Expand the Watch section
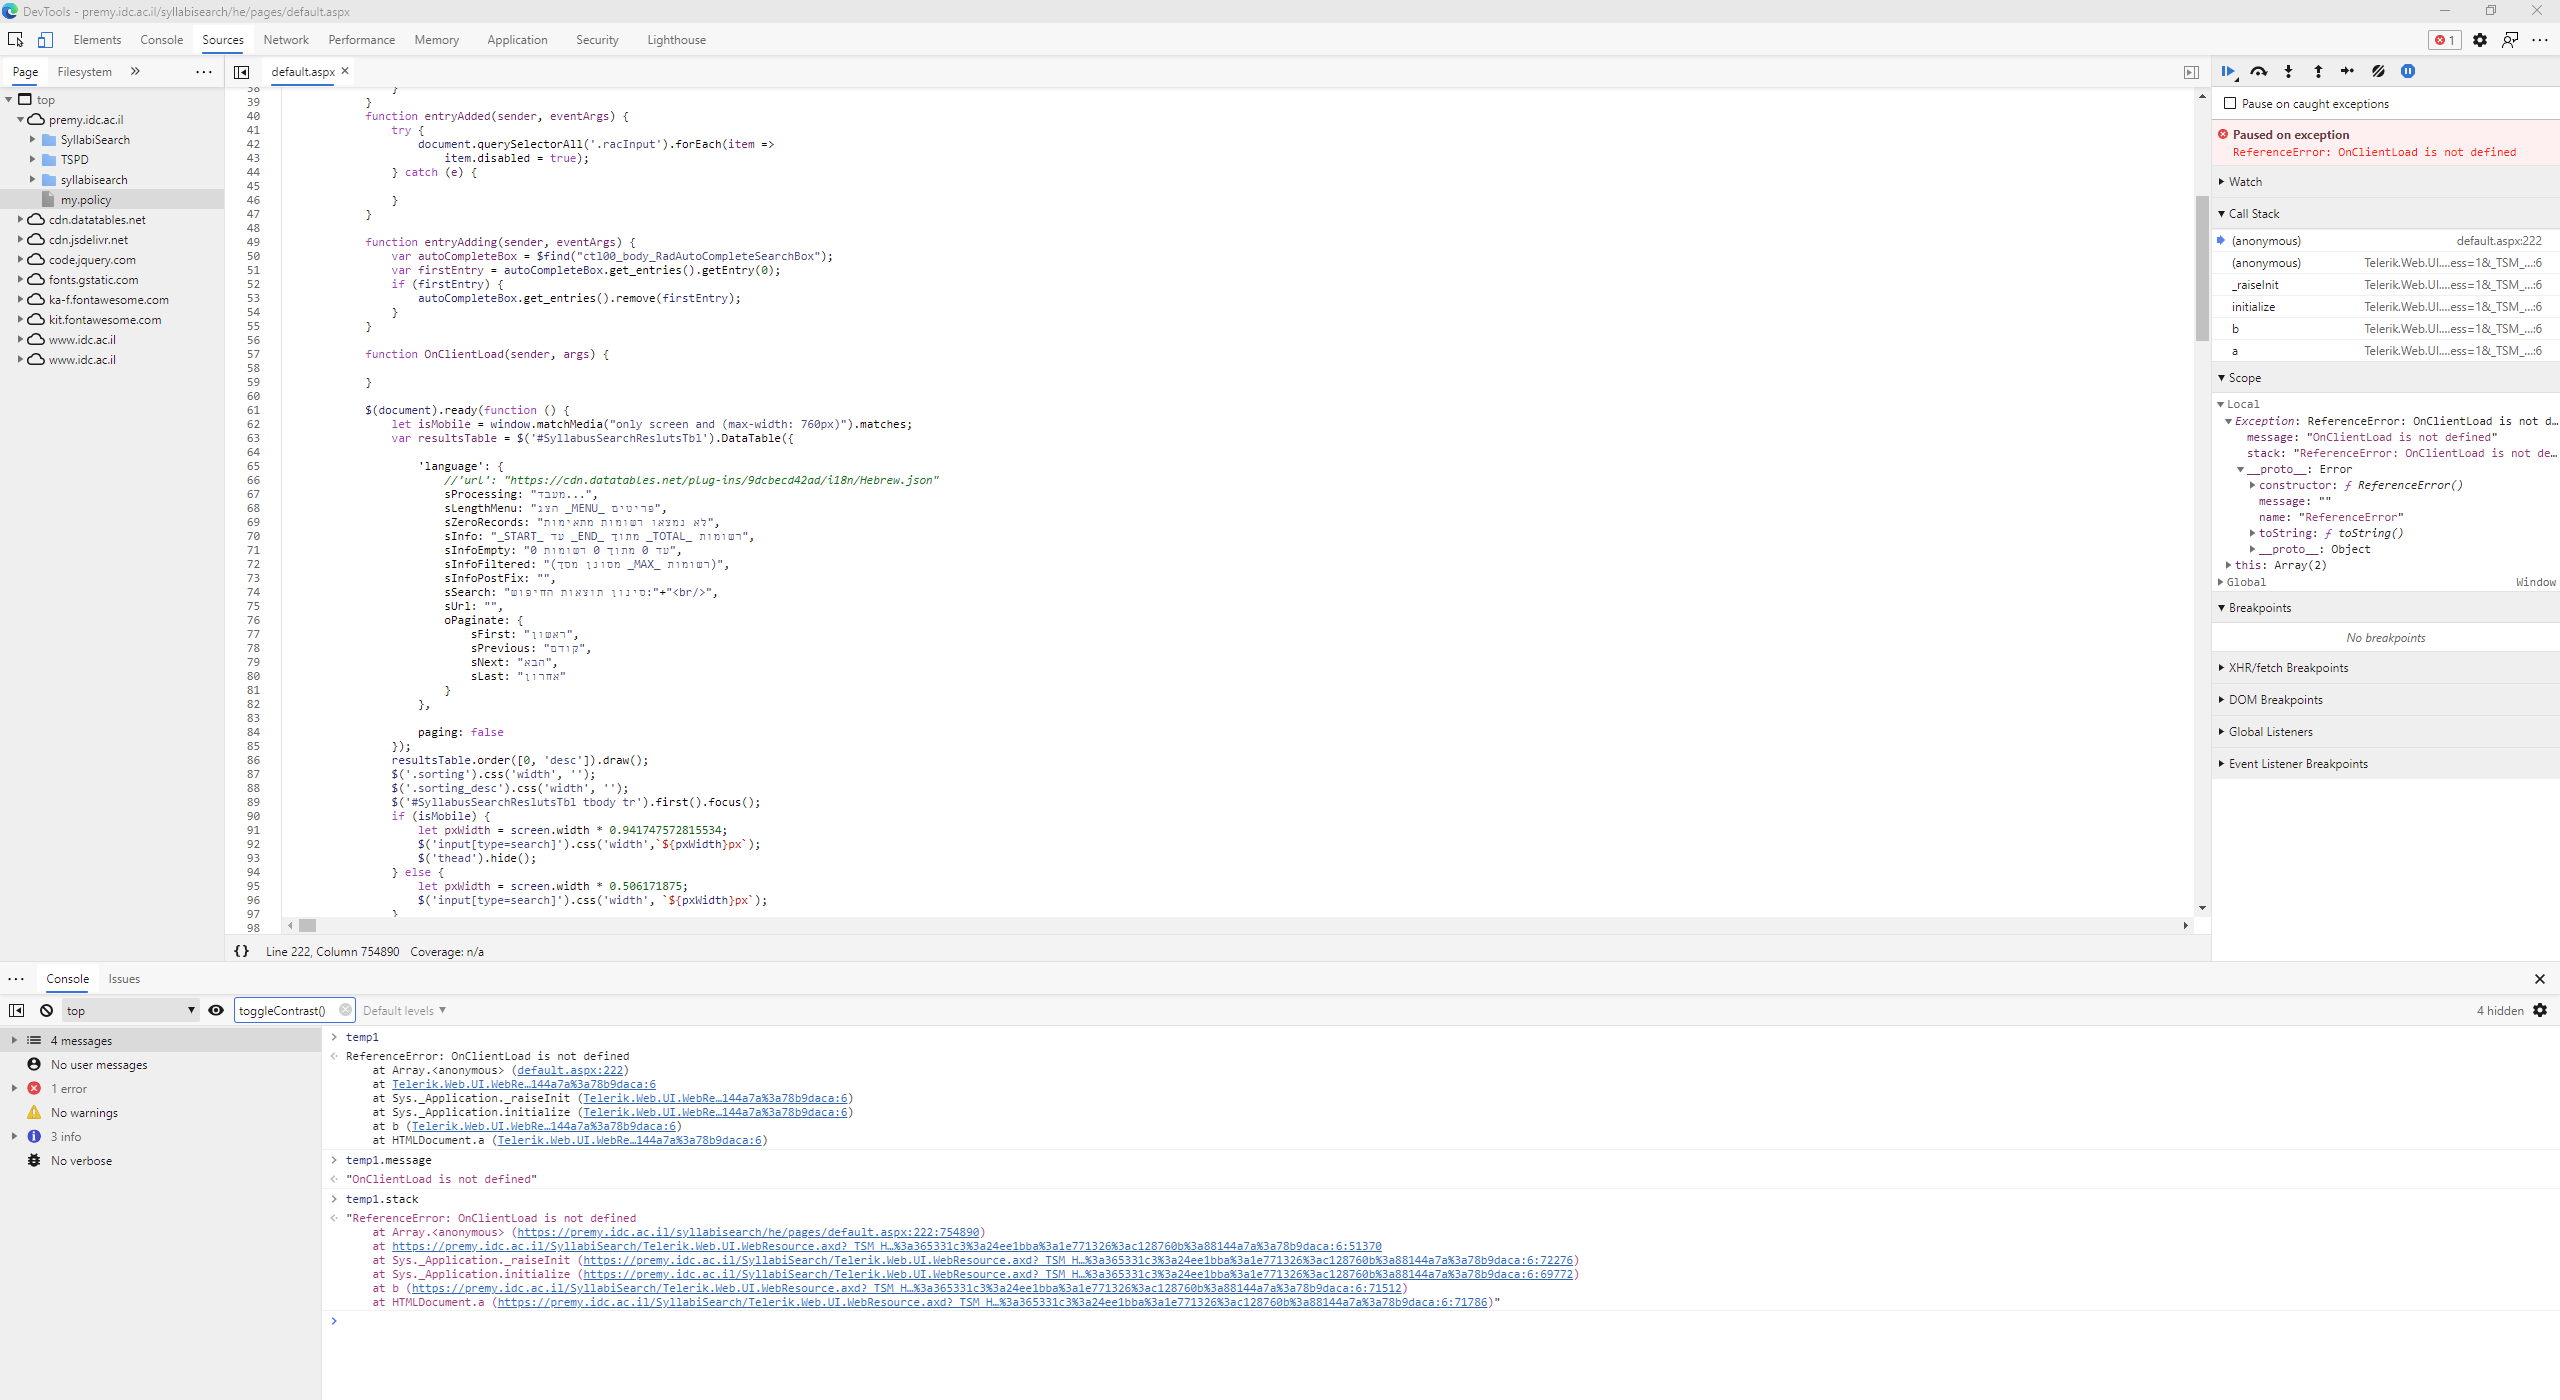The width and height of the screenshot is (2560, 1400). point(2244,181)
